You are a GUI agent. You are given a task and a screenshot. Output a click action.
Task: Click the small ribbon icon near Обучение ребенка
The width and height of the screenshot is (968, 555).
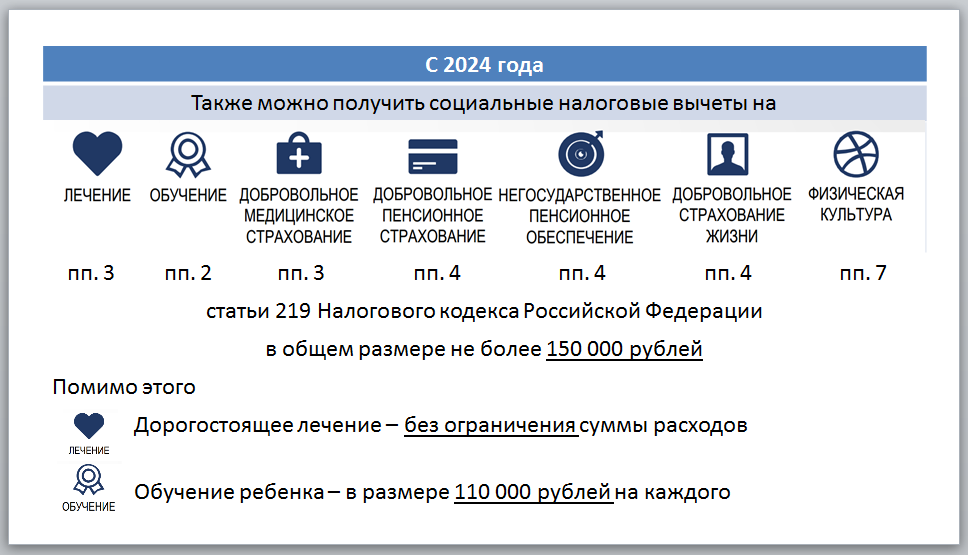(x=89, y=481)
